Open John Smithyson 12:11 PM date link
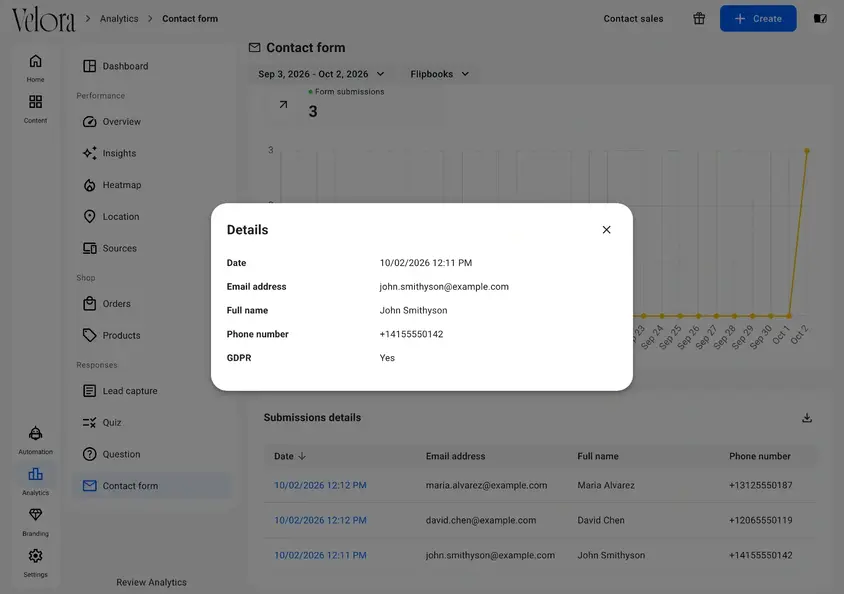844x594 pixels. pyautogui.click(x=320, y=555)
